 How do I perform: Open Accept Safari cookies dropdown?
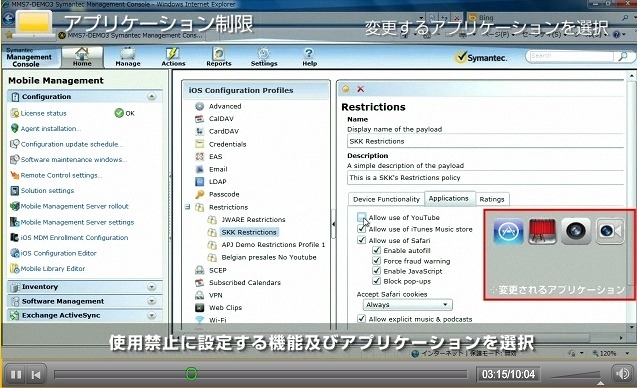click(407, 305)
